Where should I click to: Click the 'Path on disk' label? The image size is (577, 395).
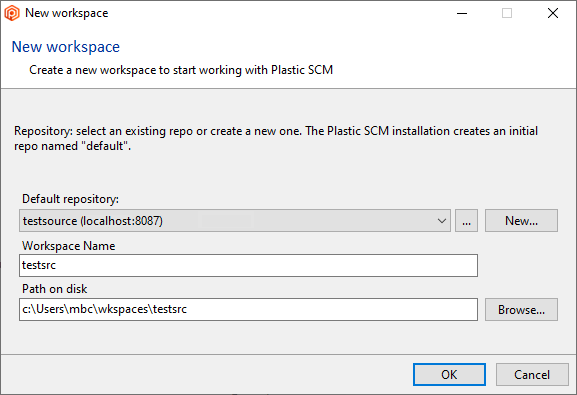(x=54, y=289)
